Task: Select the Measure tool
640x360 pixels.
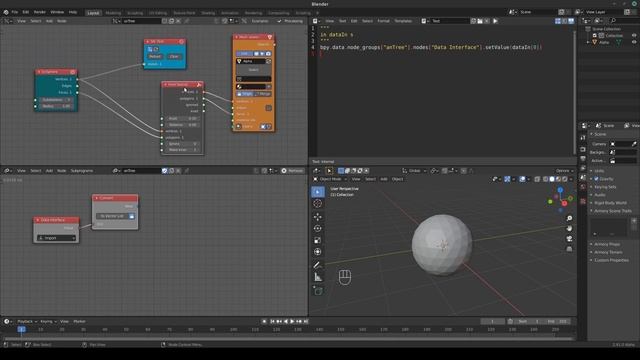Action: coord(318,277)
